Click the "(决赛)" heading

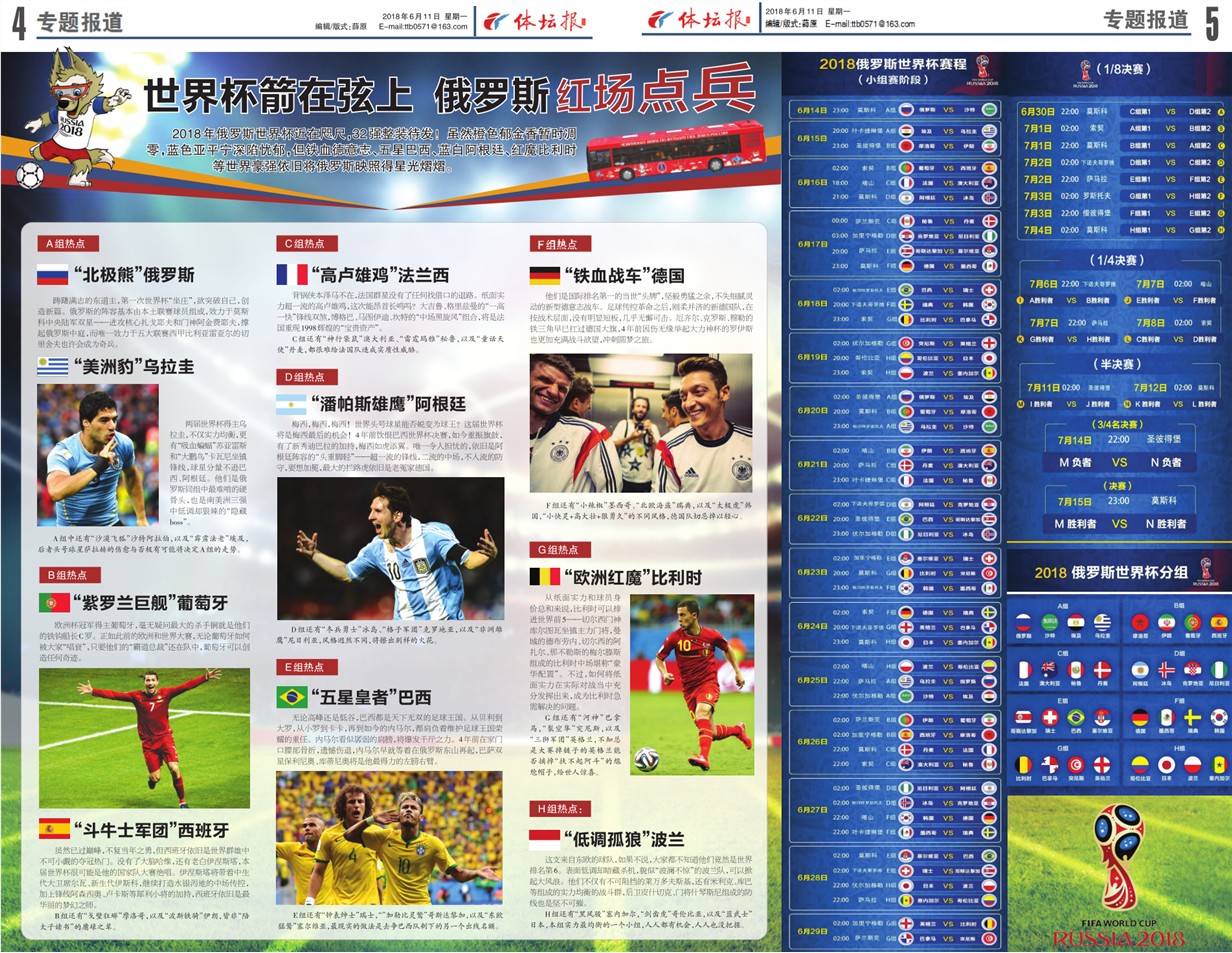coord(1118,485)
